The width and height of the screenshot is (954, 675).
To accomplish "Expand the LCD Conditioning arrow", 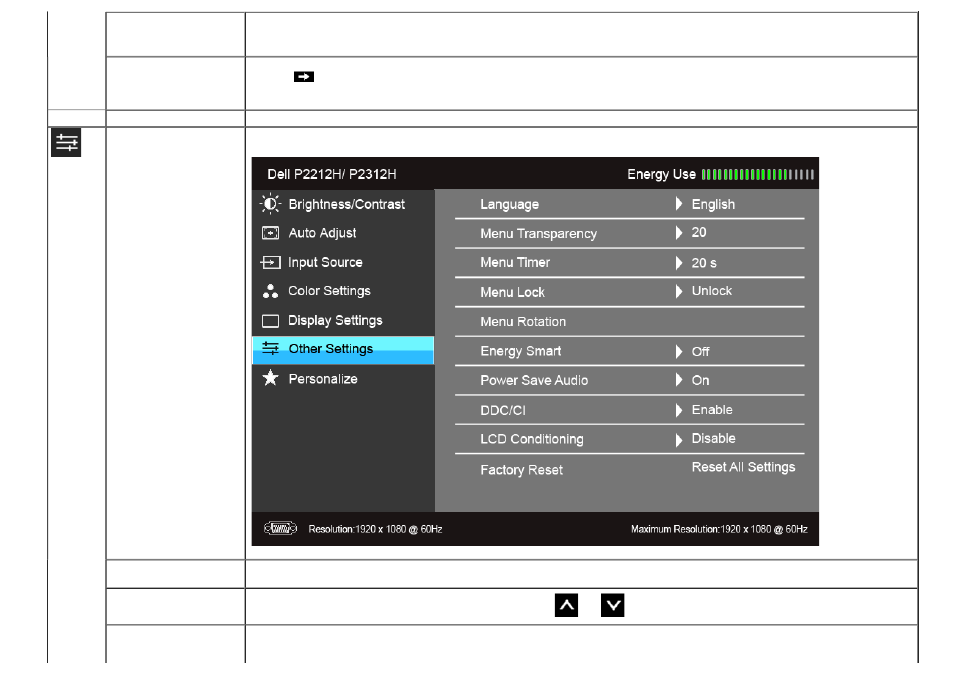I will (678, 439).
